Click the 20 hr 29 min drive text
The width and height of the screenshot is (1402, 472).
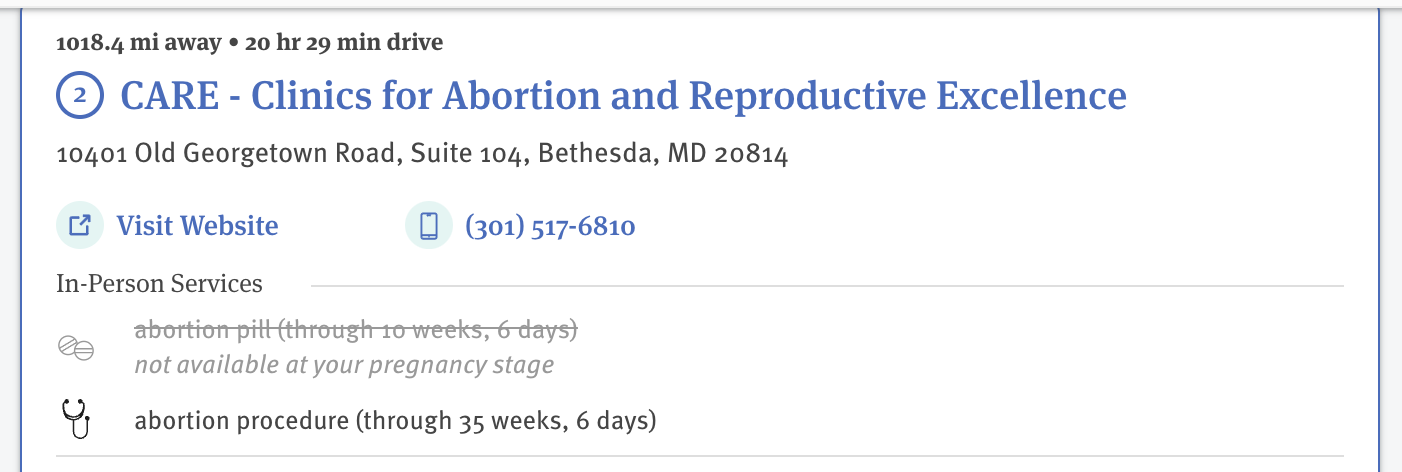tap(330, 42)
